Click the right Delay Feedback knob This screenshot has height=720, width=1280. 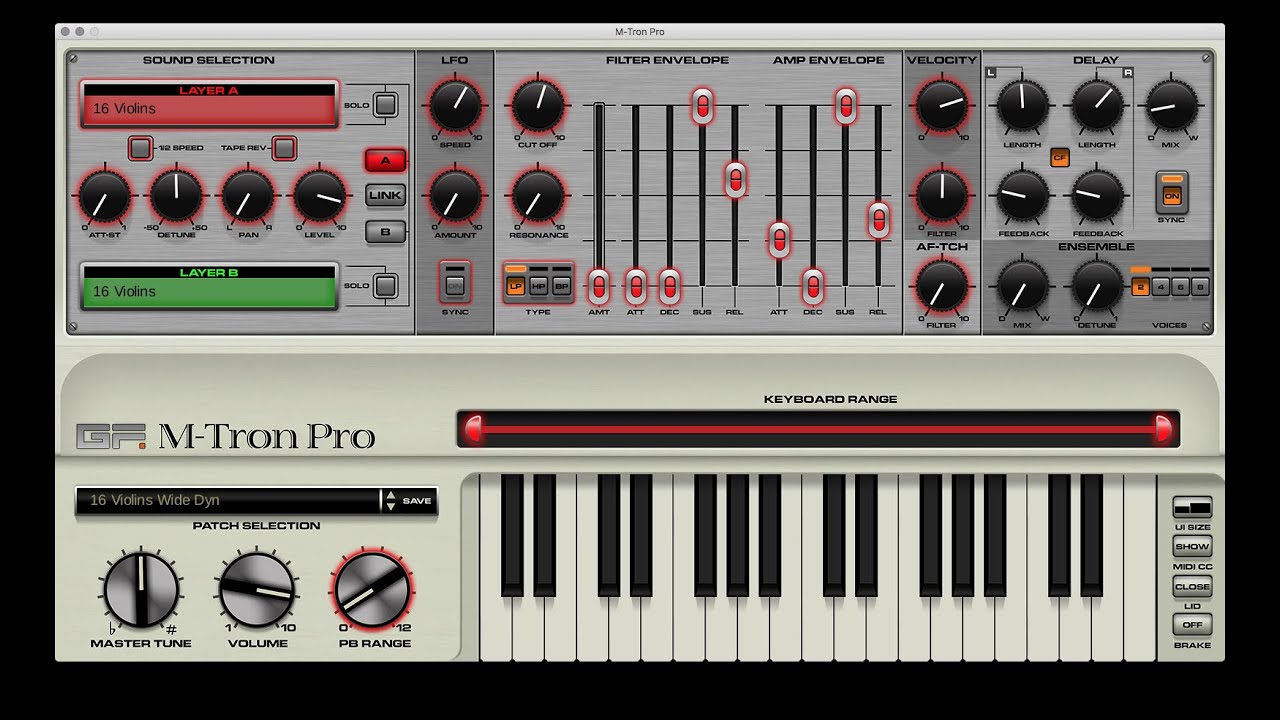pos(1097,196)
